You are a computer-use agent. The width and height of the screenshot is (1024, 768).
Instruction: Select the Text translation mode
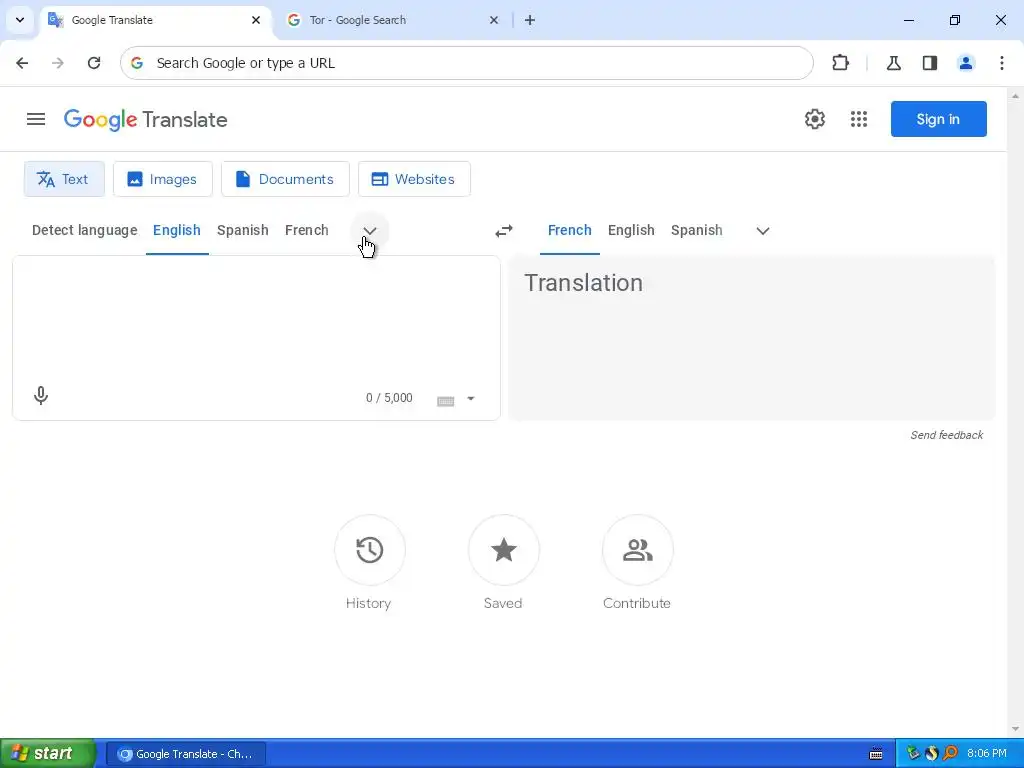pyautogui.click(x=64, y=179)
